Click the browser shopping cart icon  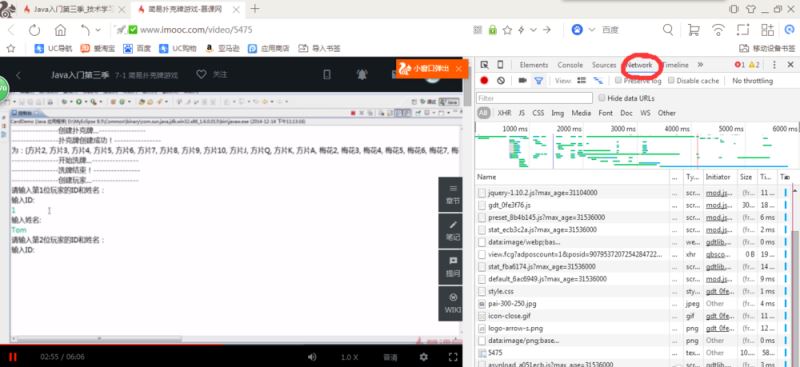[693, 30]
